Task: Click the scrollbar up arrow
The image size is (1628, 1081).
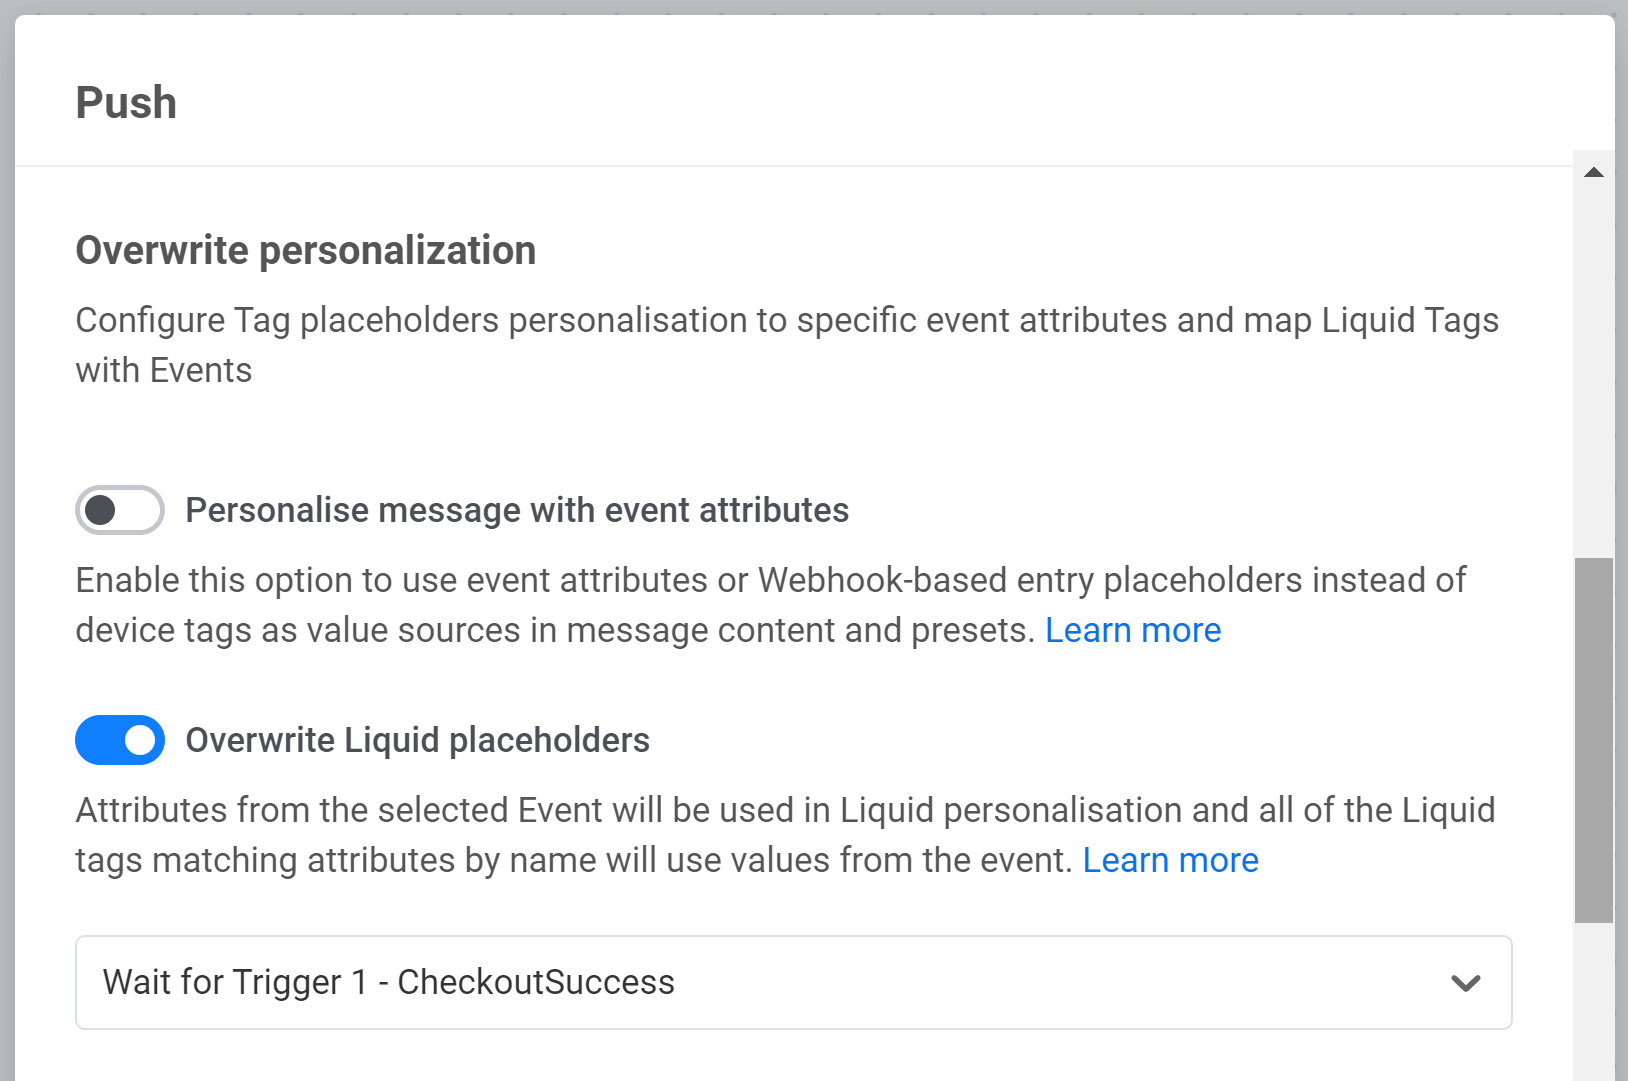Action: tap(1594, 173)
